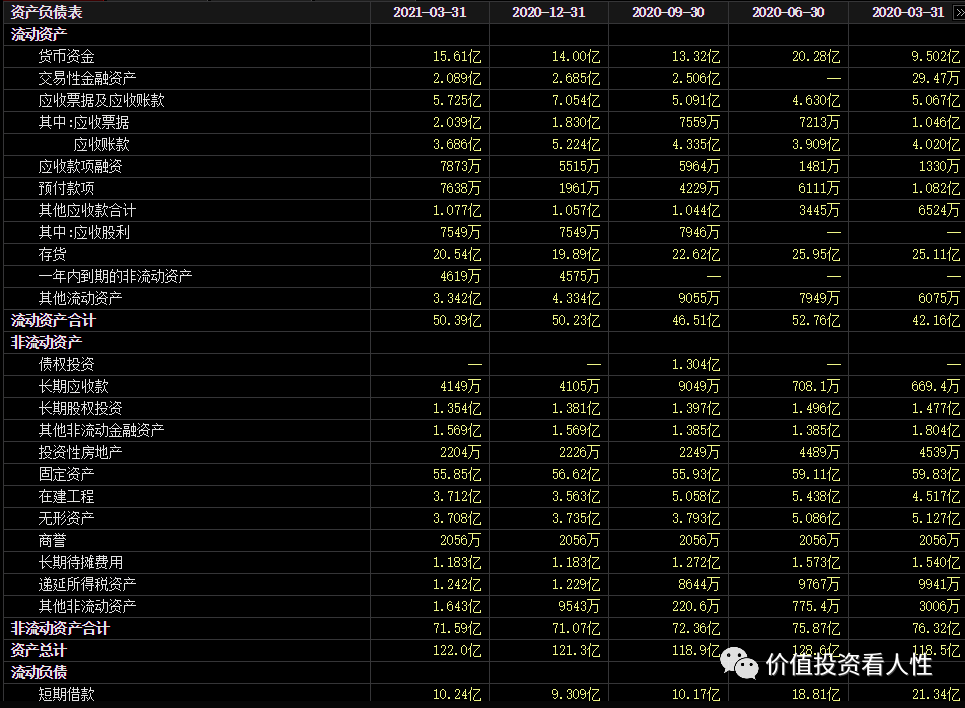Select the 在建工程 row label
Viewport: 965px width, 708px height.
66,497
